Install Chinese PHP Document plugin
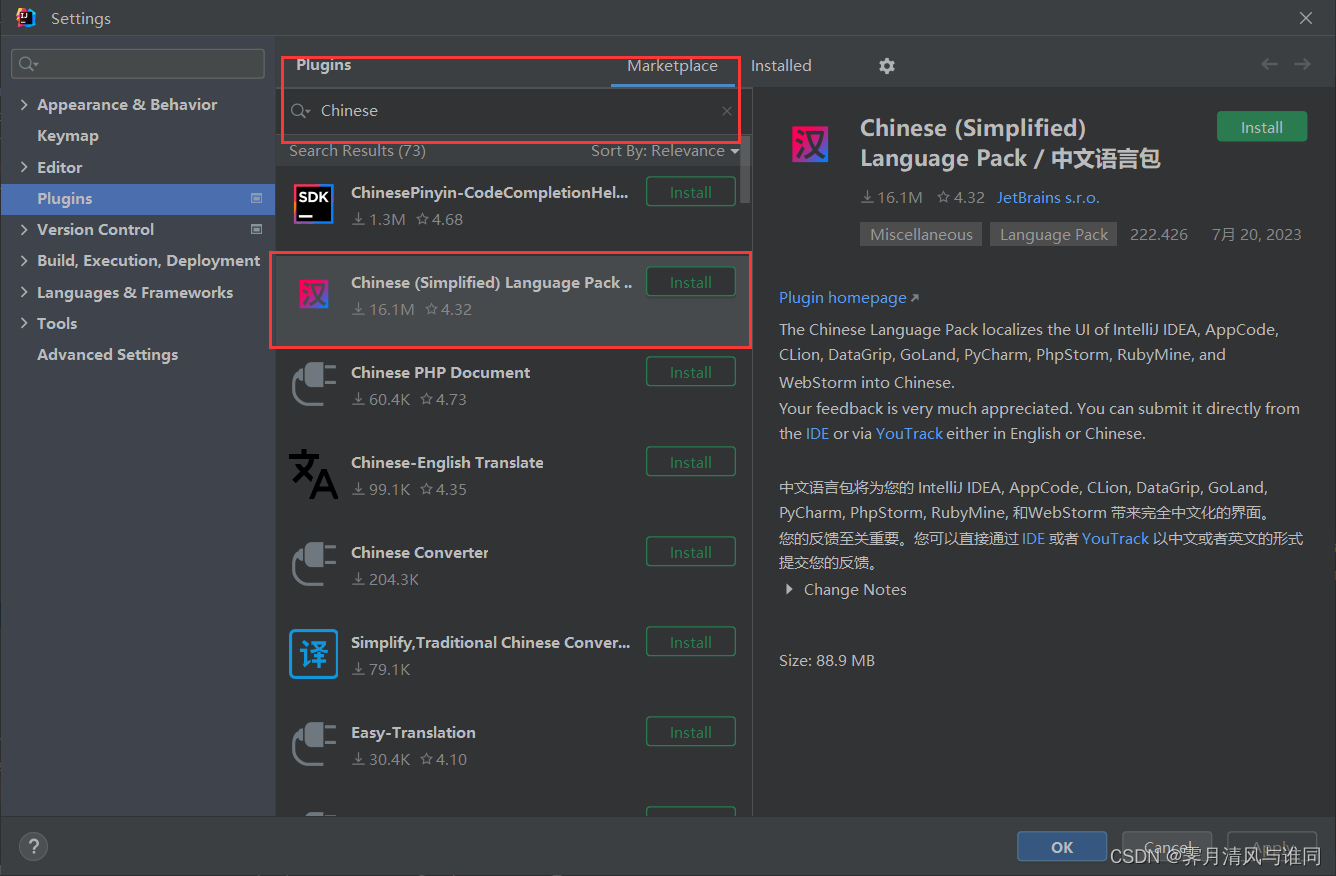 [691, 372]
